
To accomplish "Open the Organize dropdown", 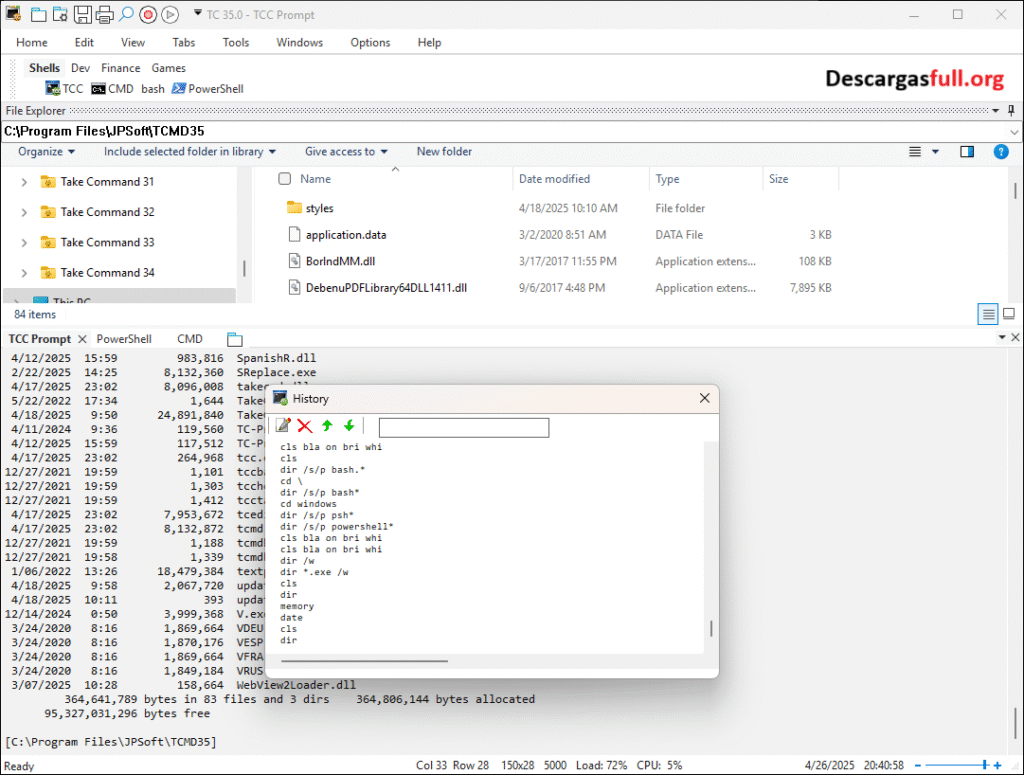I will (x=46, y=151).
